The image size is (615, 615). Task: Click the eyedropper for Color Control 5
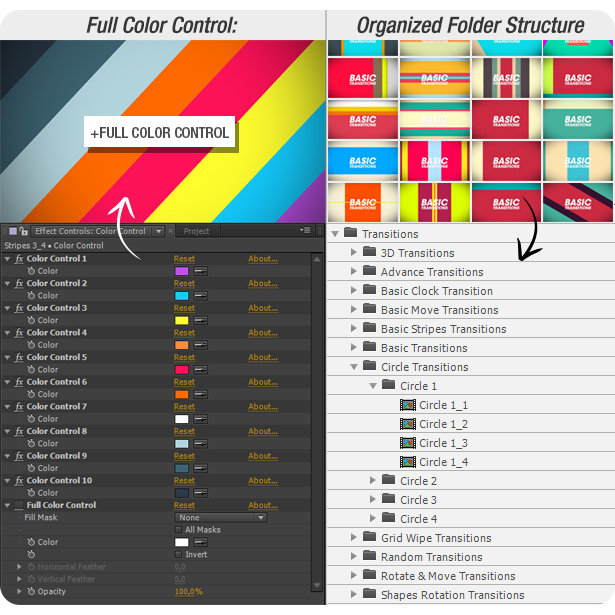point(200,370)
